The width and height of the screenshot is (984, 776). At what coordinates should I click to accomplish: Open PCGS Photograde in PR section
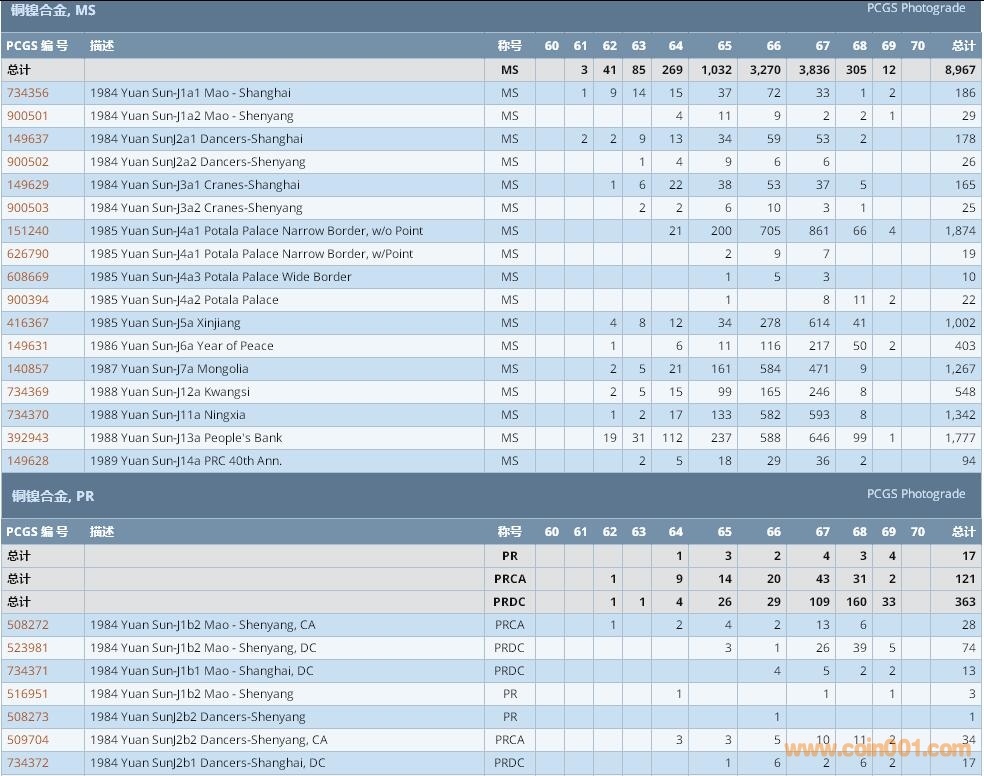(915, 494)
